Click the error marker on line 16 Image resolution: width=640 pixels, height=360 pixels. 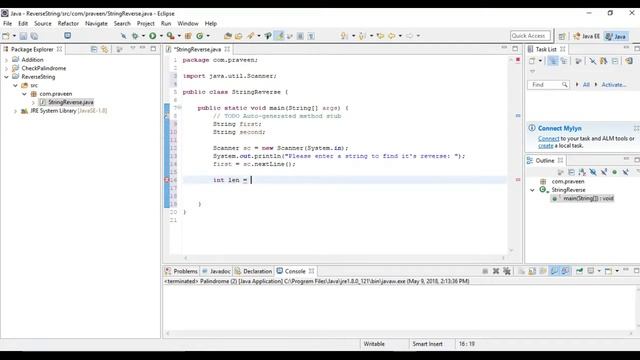(x=167, y=180)
